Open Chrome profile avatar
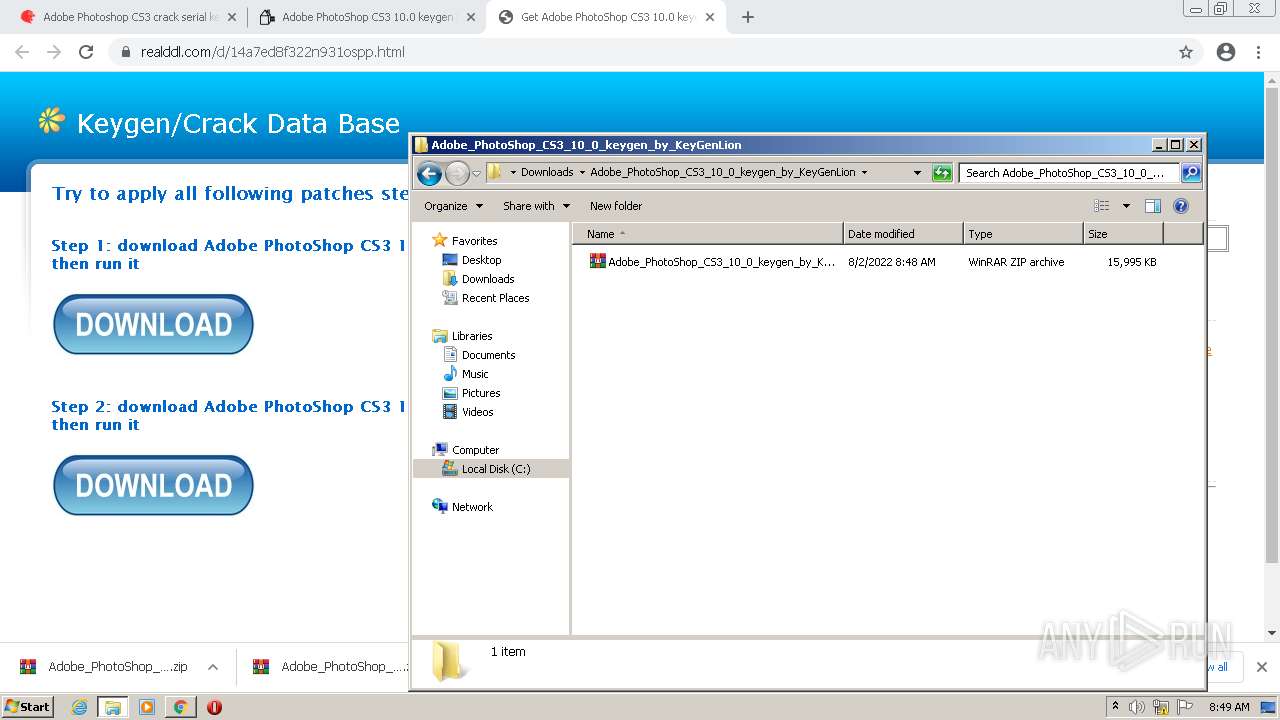Screen dimensions: 1280x720 [1226, 52]
